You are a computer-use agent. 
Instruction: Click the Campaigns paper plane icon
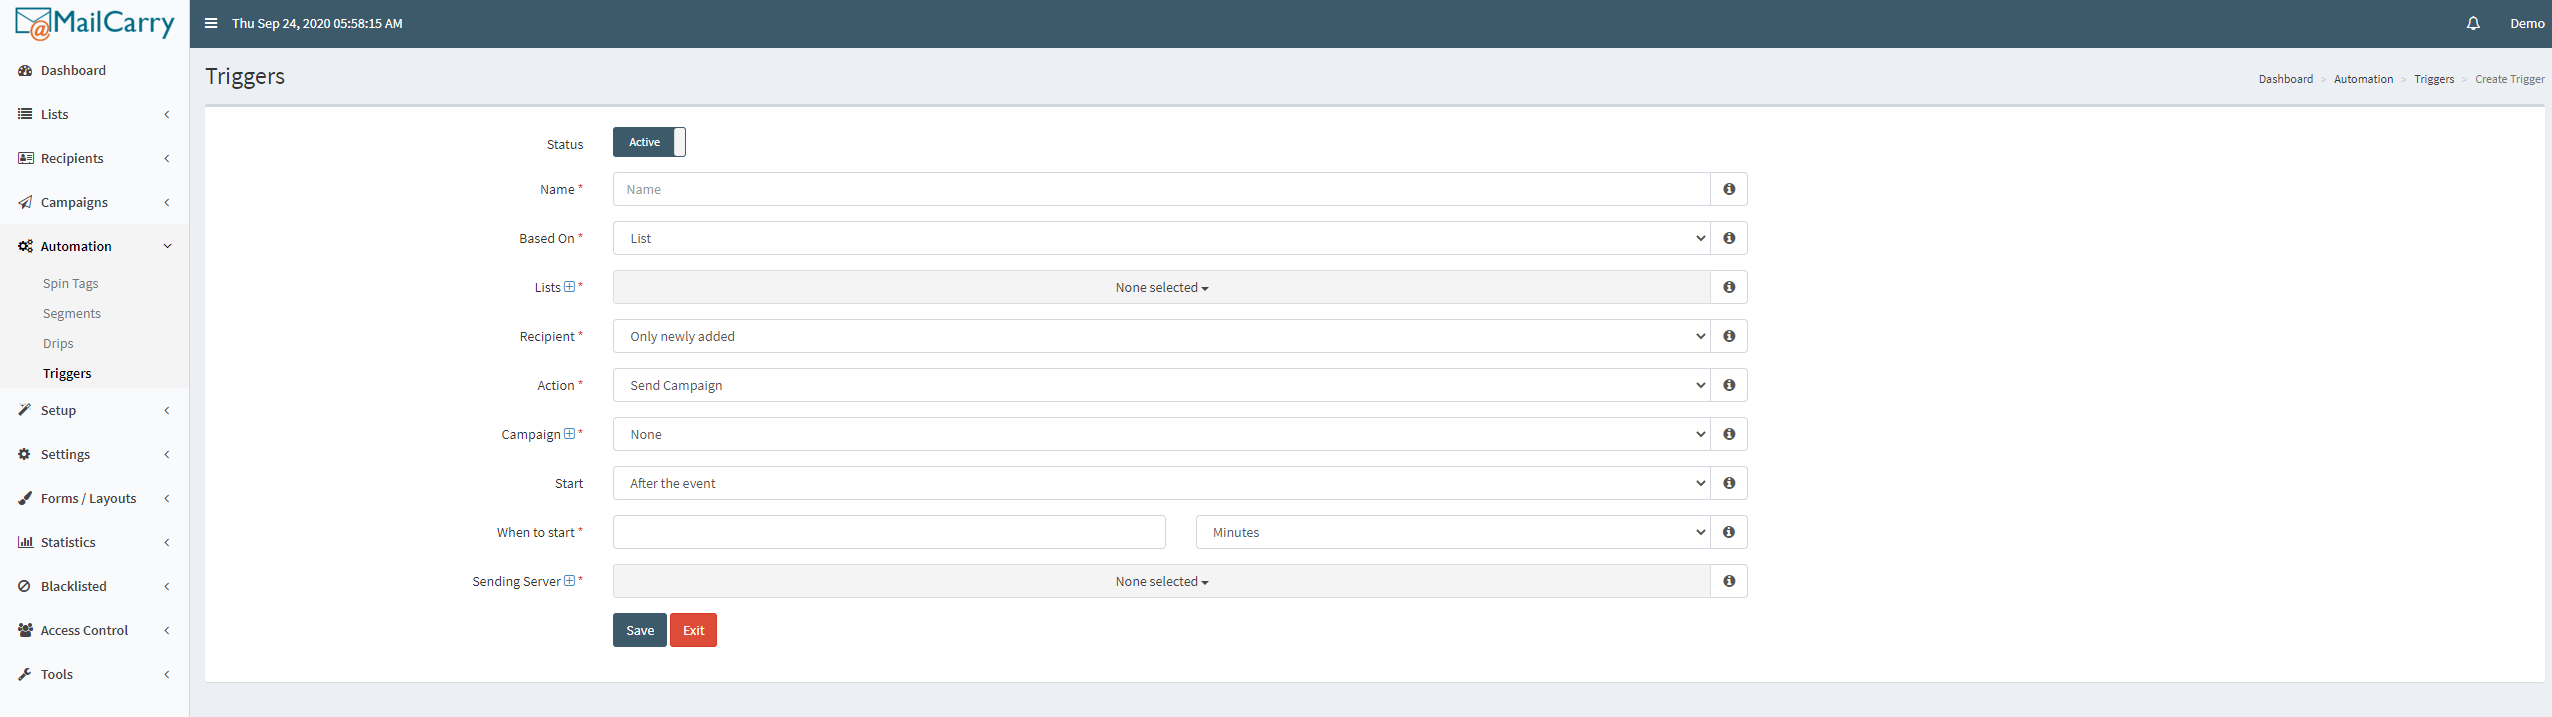point(25,202)
